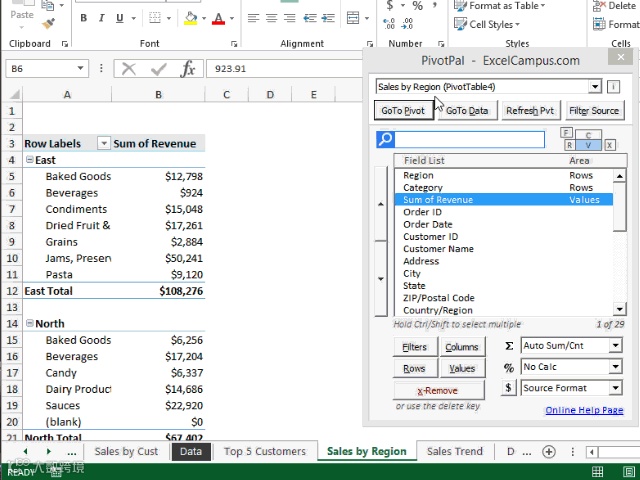Click the Format Painter brush icon
This screenshot has height=480, width=640.
point(49,24)
